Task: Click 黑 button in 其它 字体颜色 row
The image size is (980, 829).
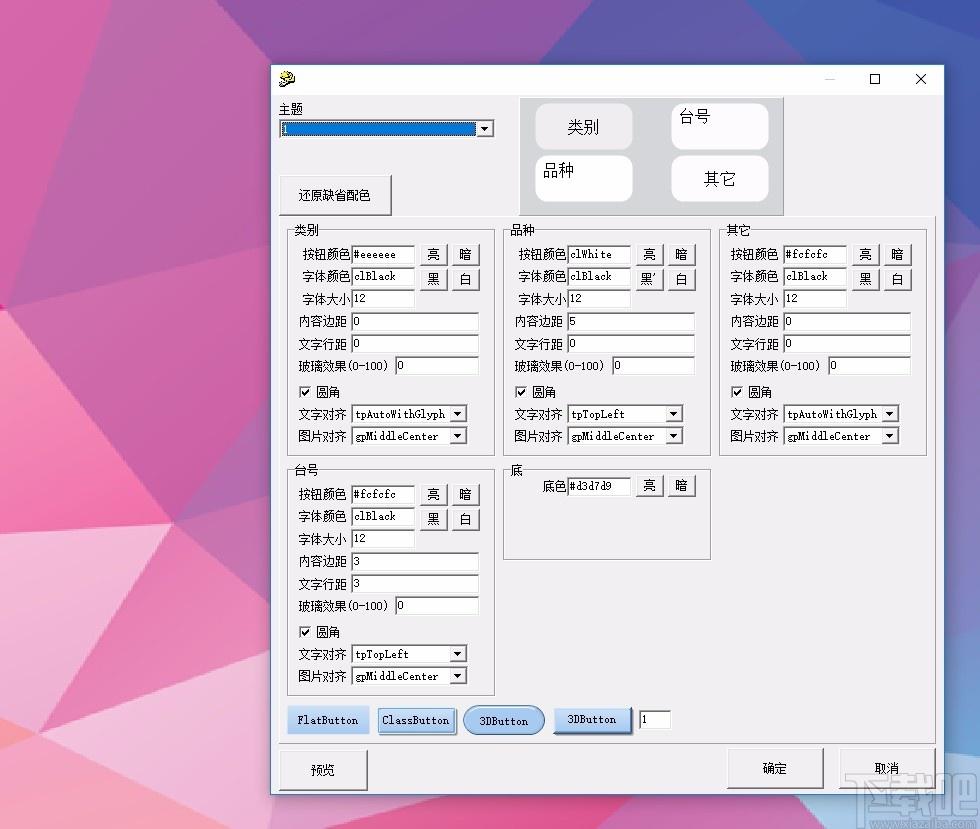Action: pos(865,279)
